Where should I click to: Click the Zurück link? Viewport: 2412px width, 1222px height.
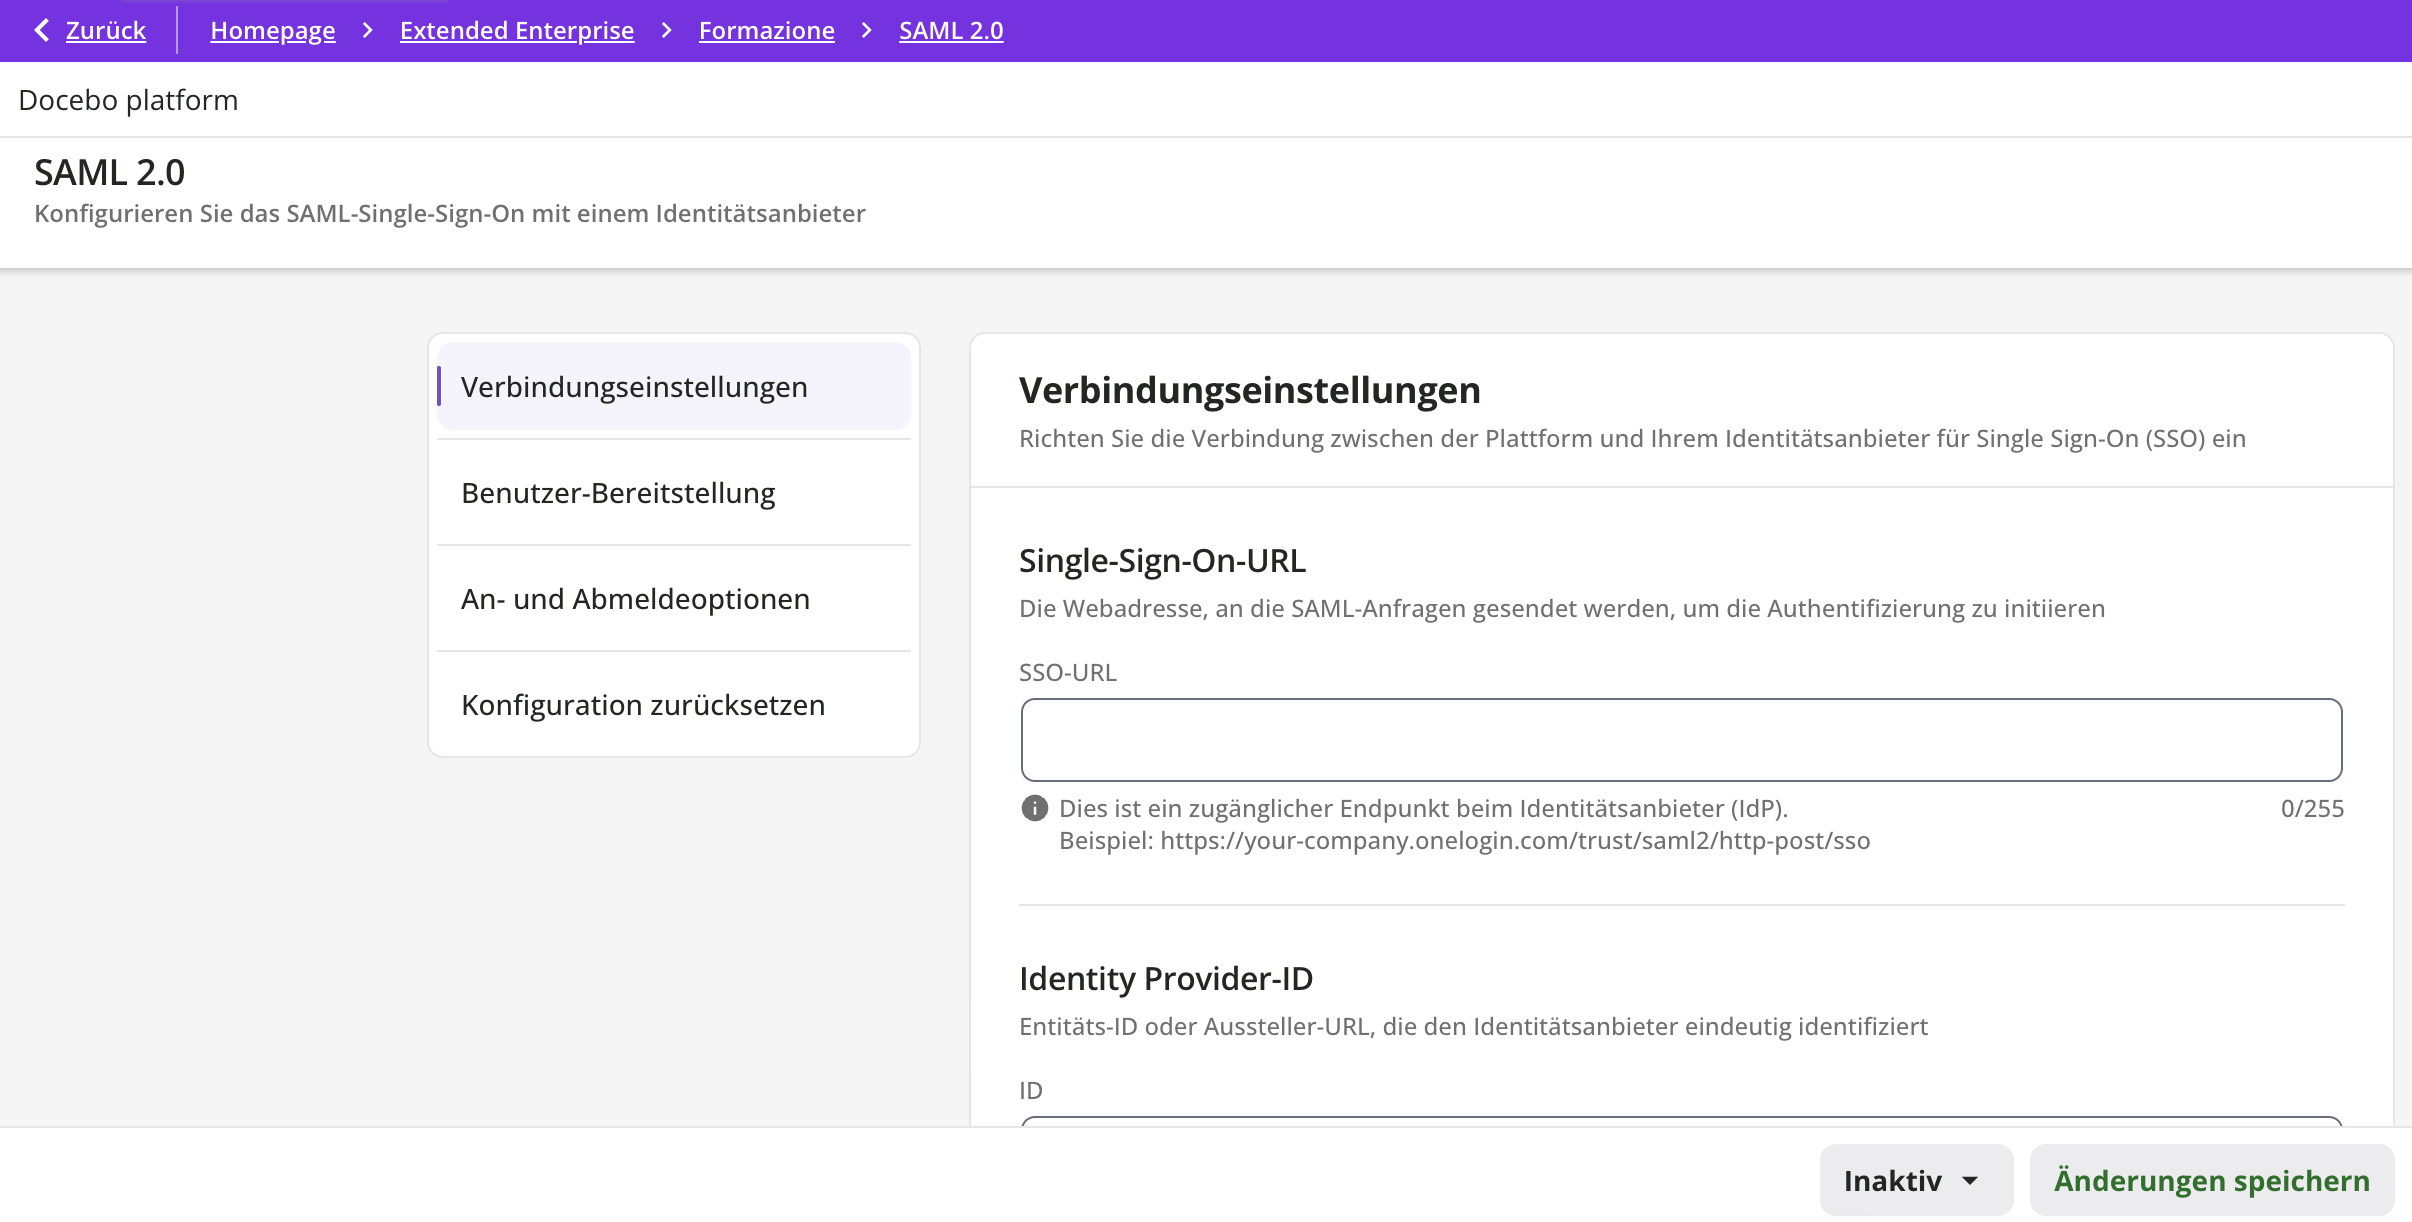[x=105, y=31]
